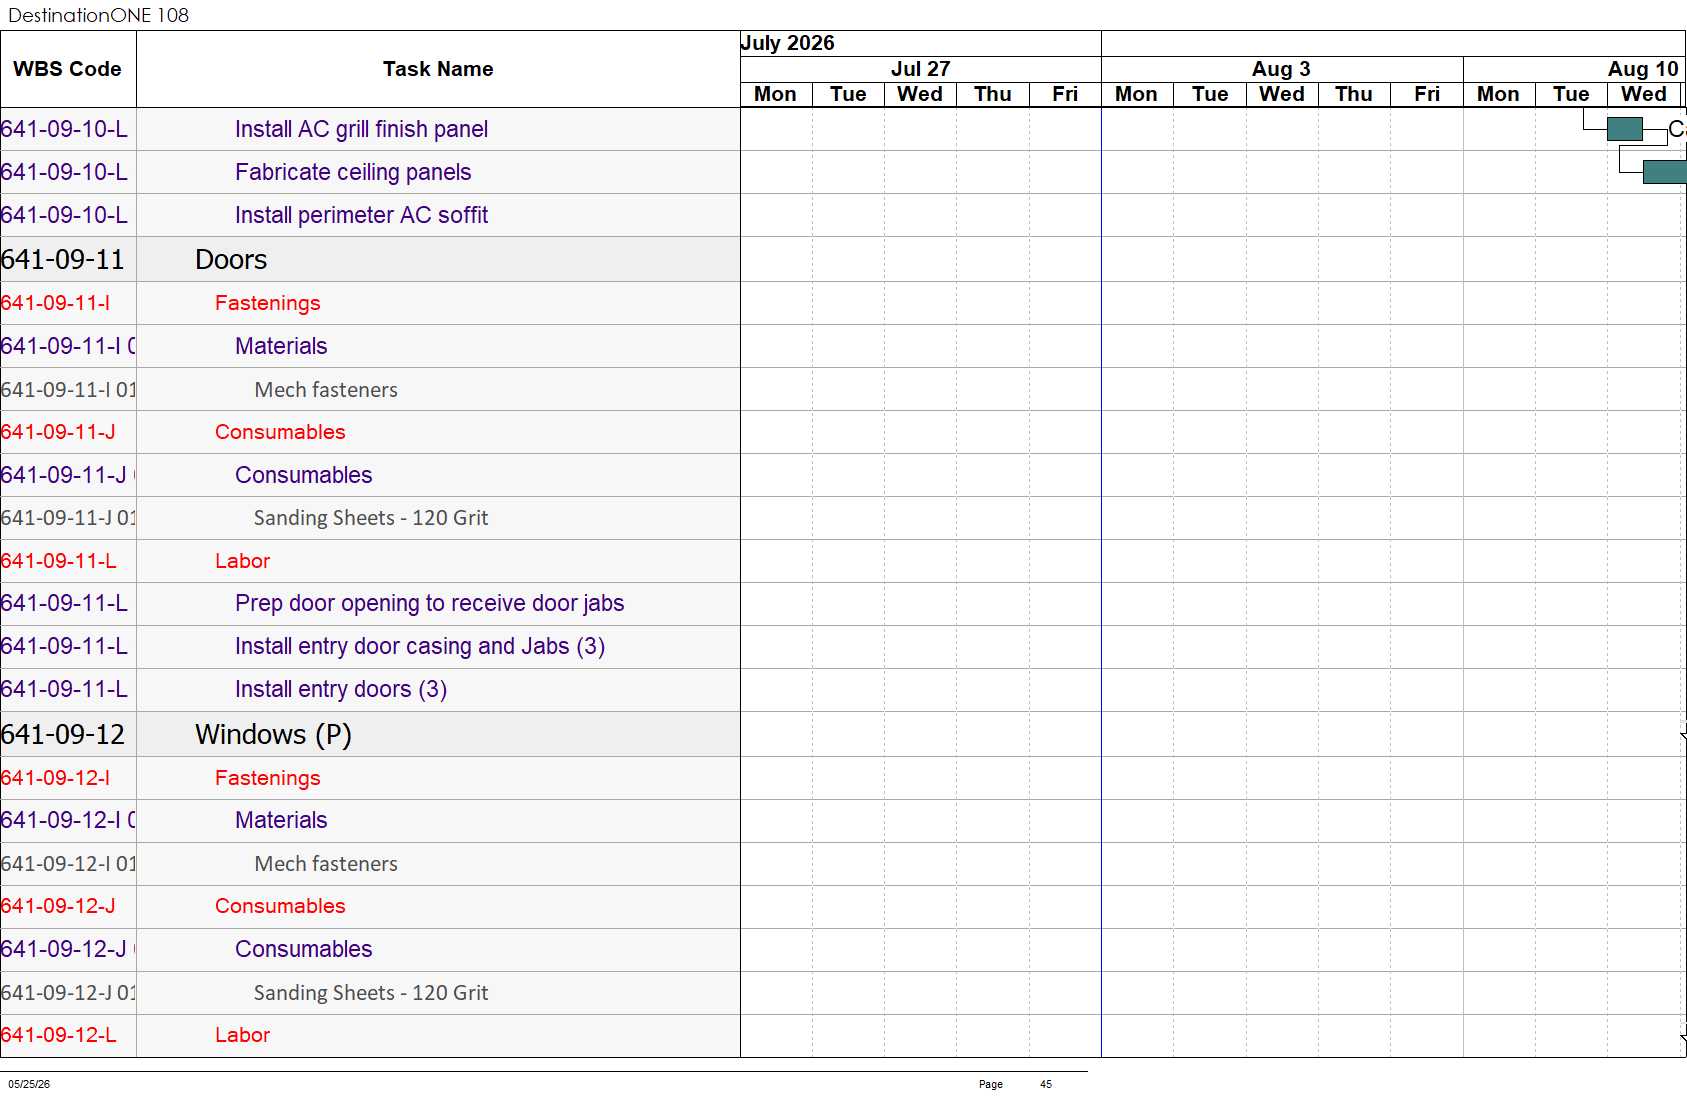Click the Fri column of Jul 27 week
The width and height of the screenshot is (1687, 1097).
(x=1065, y=94)
